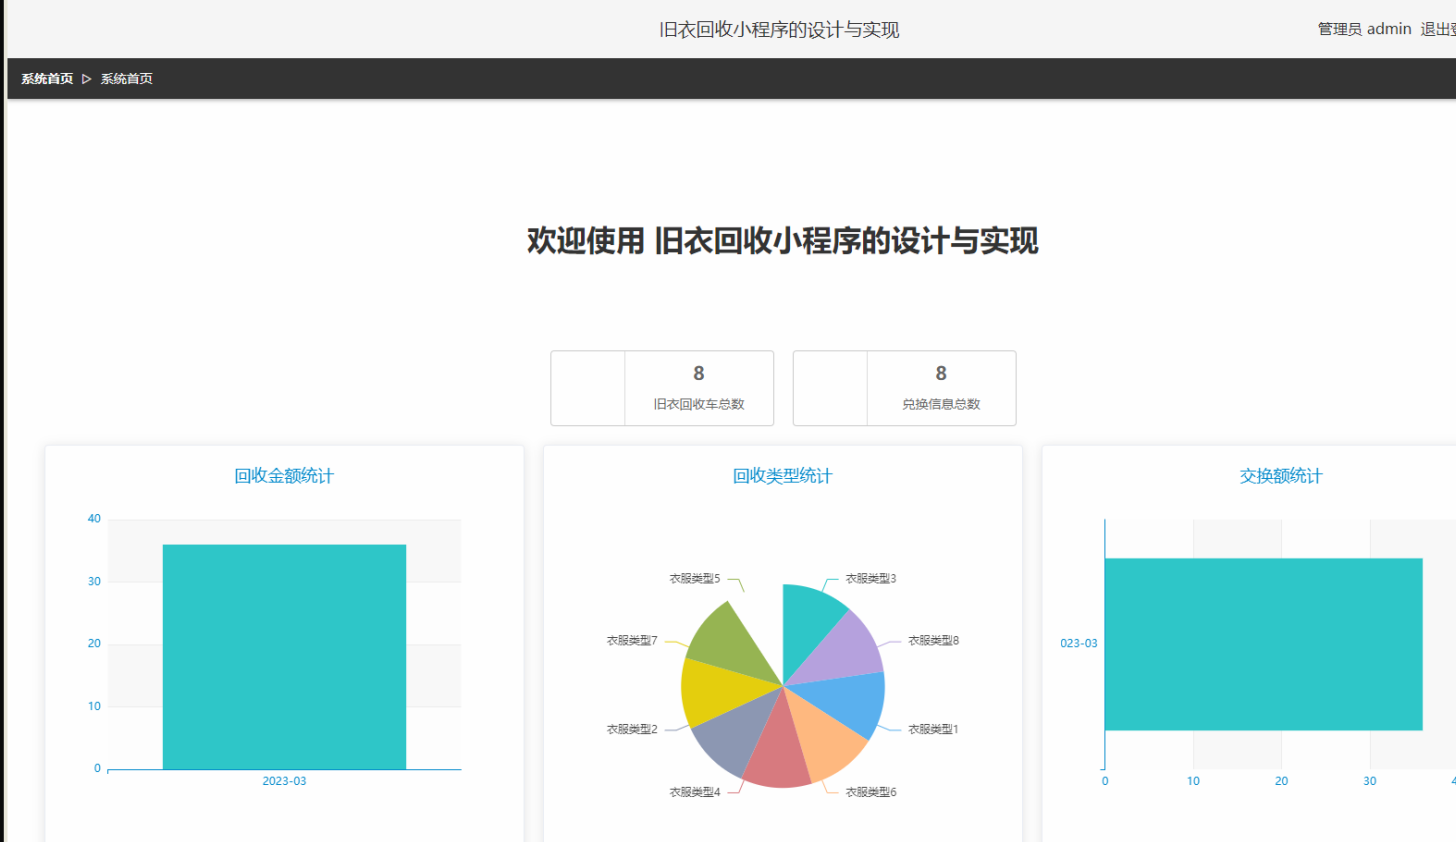Click the 衣服类型4 pie label
Image resolution: width=1456 pixels, height=842 pixels.
pos(695,792)
